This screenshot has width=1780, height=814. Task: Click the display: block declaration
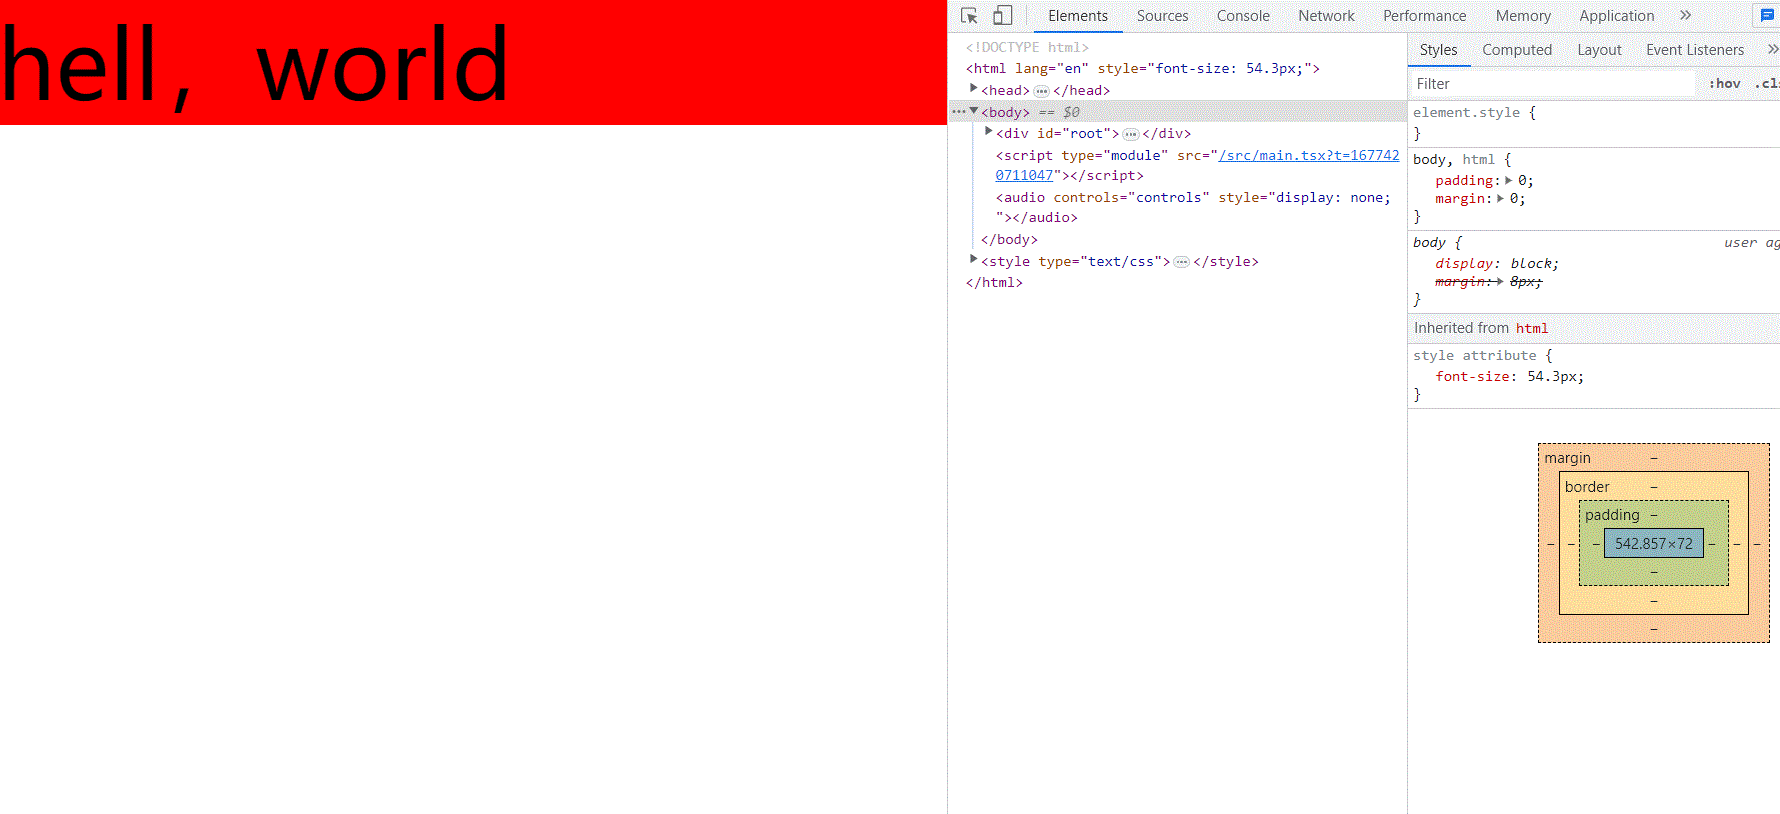(x=1496, y=264)
